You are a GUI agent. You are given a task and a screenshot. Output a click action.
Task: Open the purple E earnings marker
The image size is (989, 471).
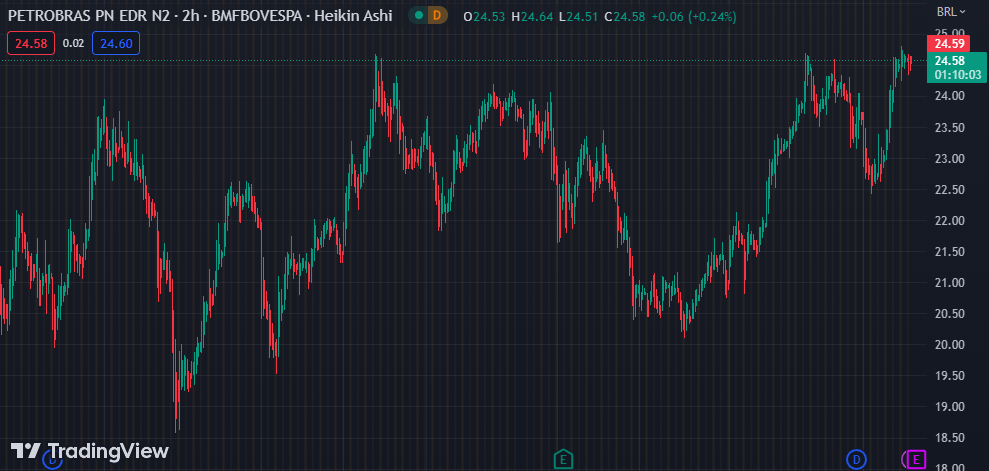point(916,460)
